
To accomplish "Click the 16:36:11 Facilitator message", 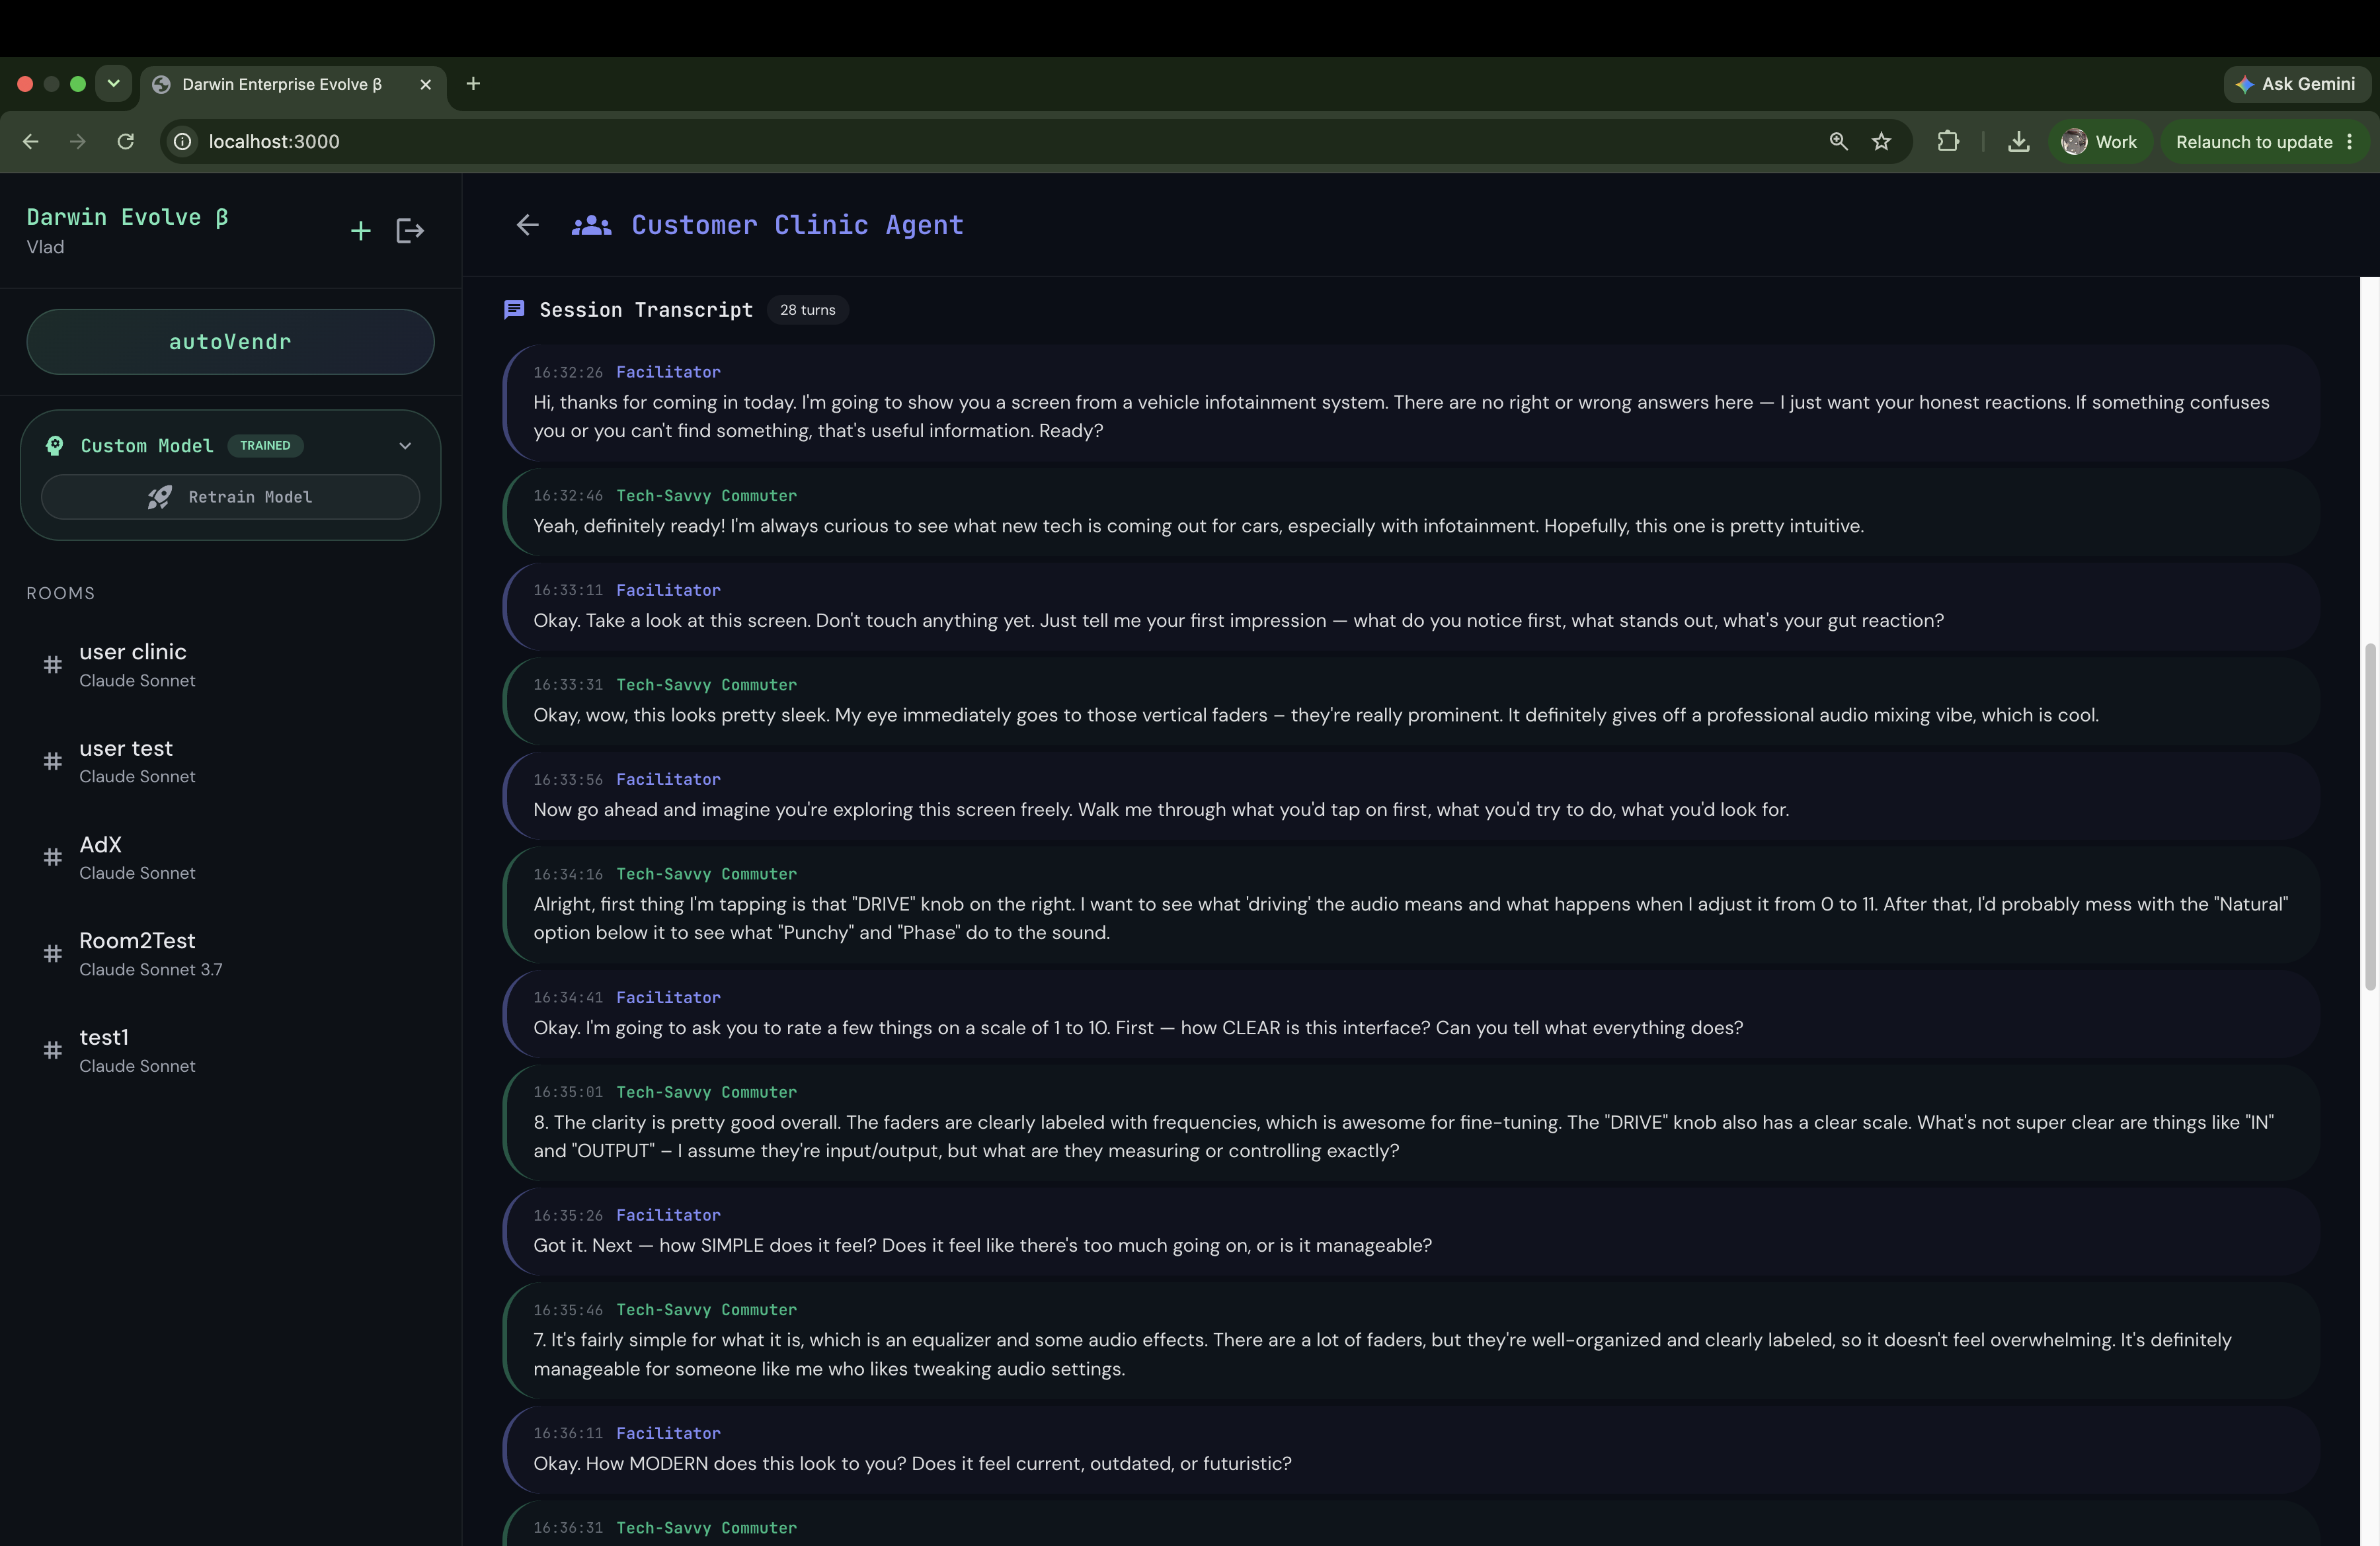I will [x=1411, y=1450].
